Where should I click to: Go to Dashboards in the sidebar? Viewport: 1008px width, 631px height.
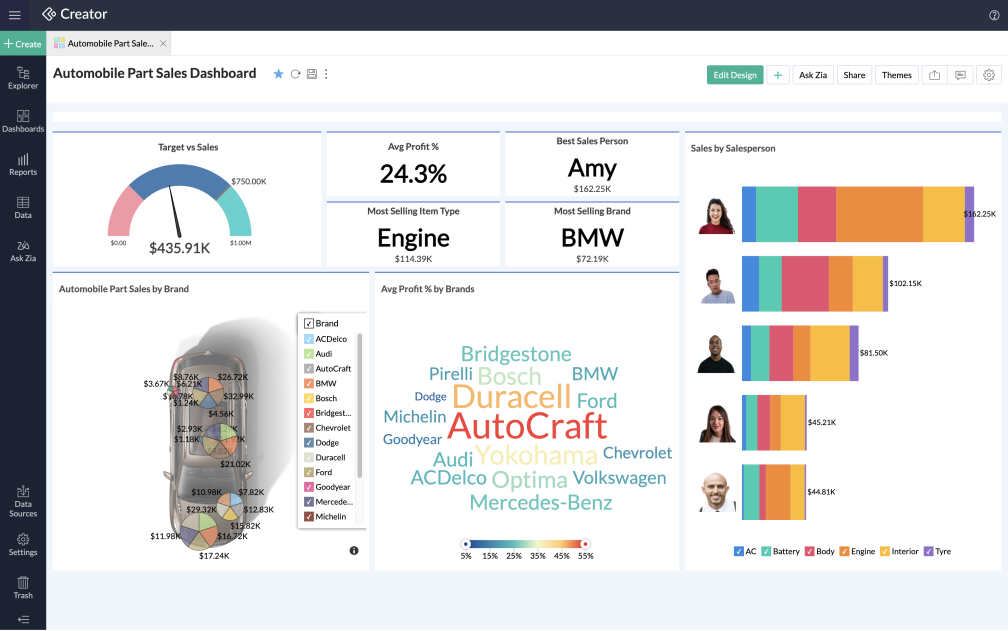click(23, 121)
